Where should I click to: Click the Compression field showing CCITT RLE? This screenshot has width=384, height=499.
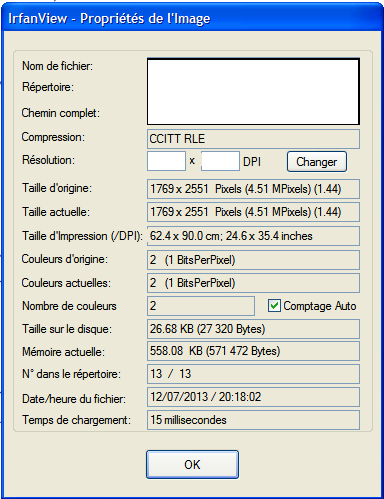(253, 139)
